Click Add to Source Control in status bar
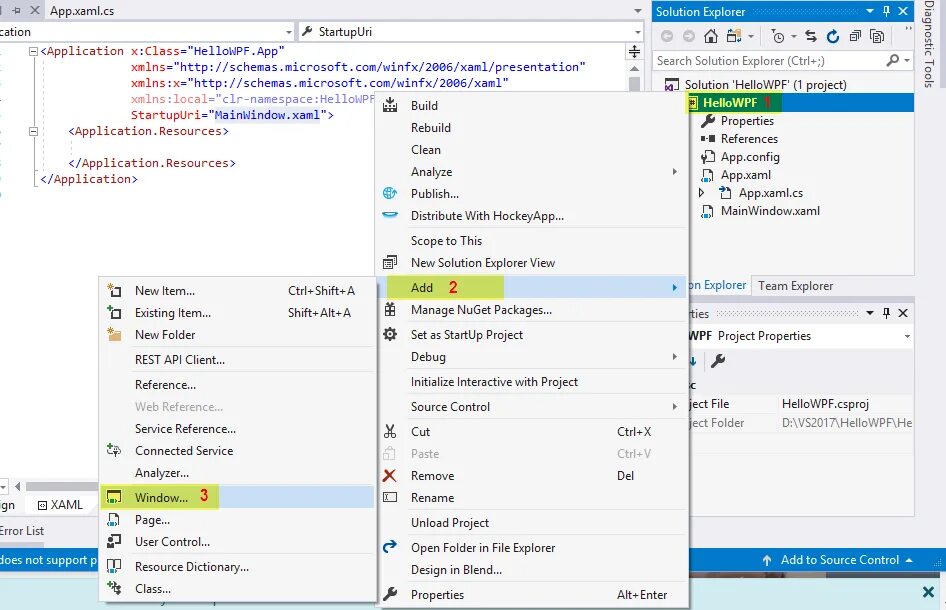Viewport: 946px width, 610px height. pos(839,560)
